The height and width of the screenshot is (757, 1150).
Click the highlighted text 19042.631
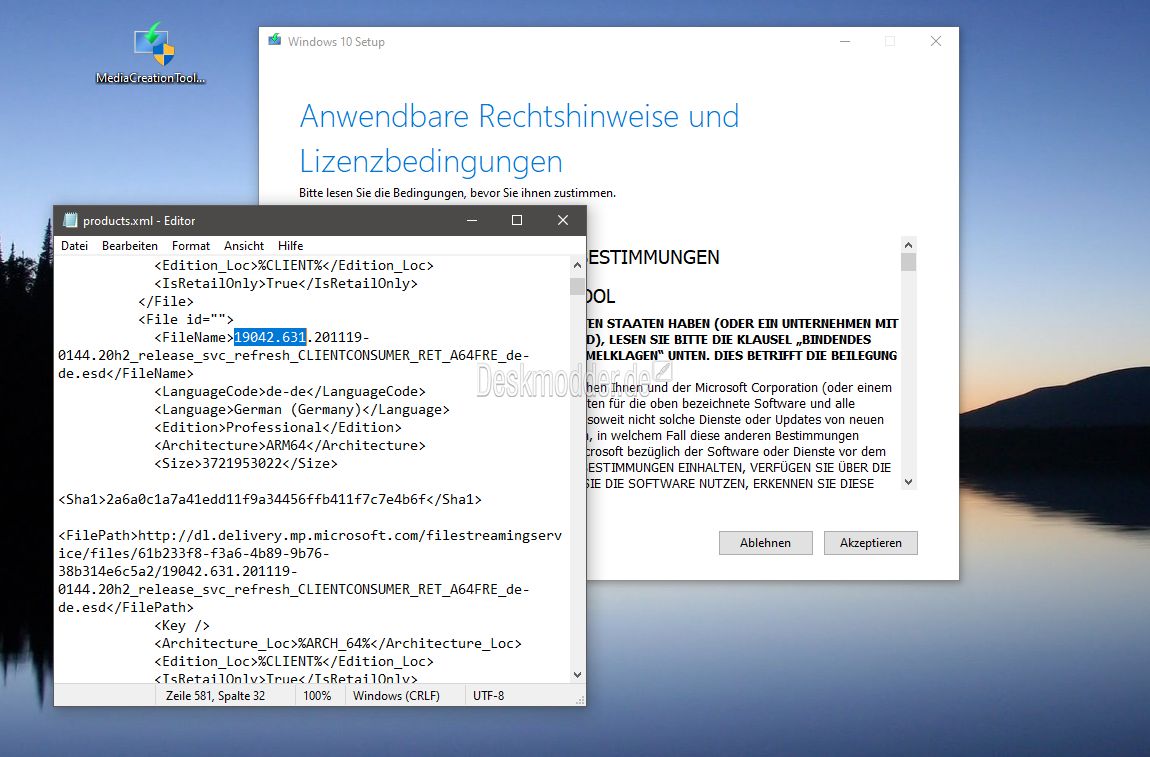pos(270,337)
